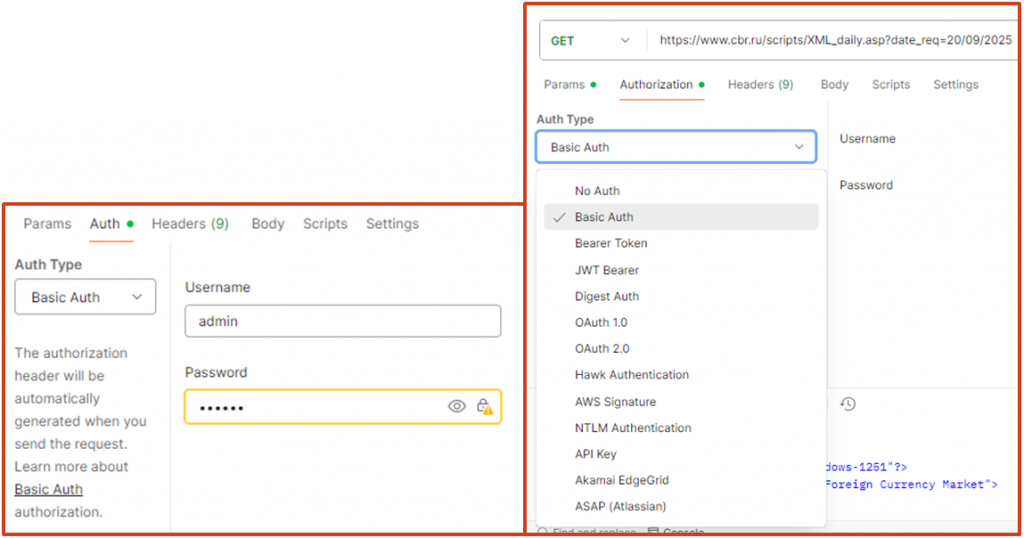Select Hawk Authentication option
This screenshot has width=1024, height=538.
pos(632,375)
